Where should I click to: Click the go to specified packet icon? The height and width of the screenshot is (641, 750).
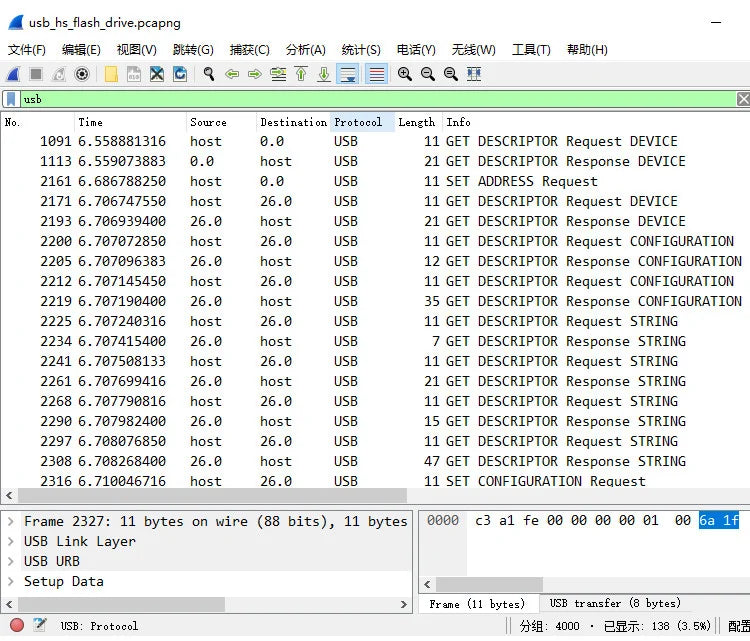(278, 74)
